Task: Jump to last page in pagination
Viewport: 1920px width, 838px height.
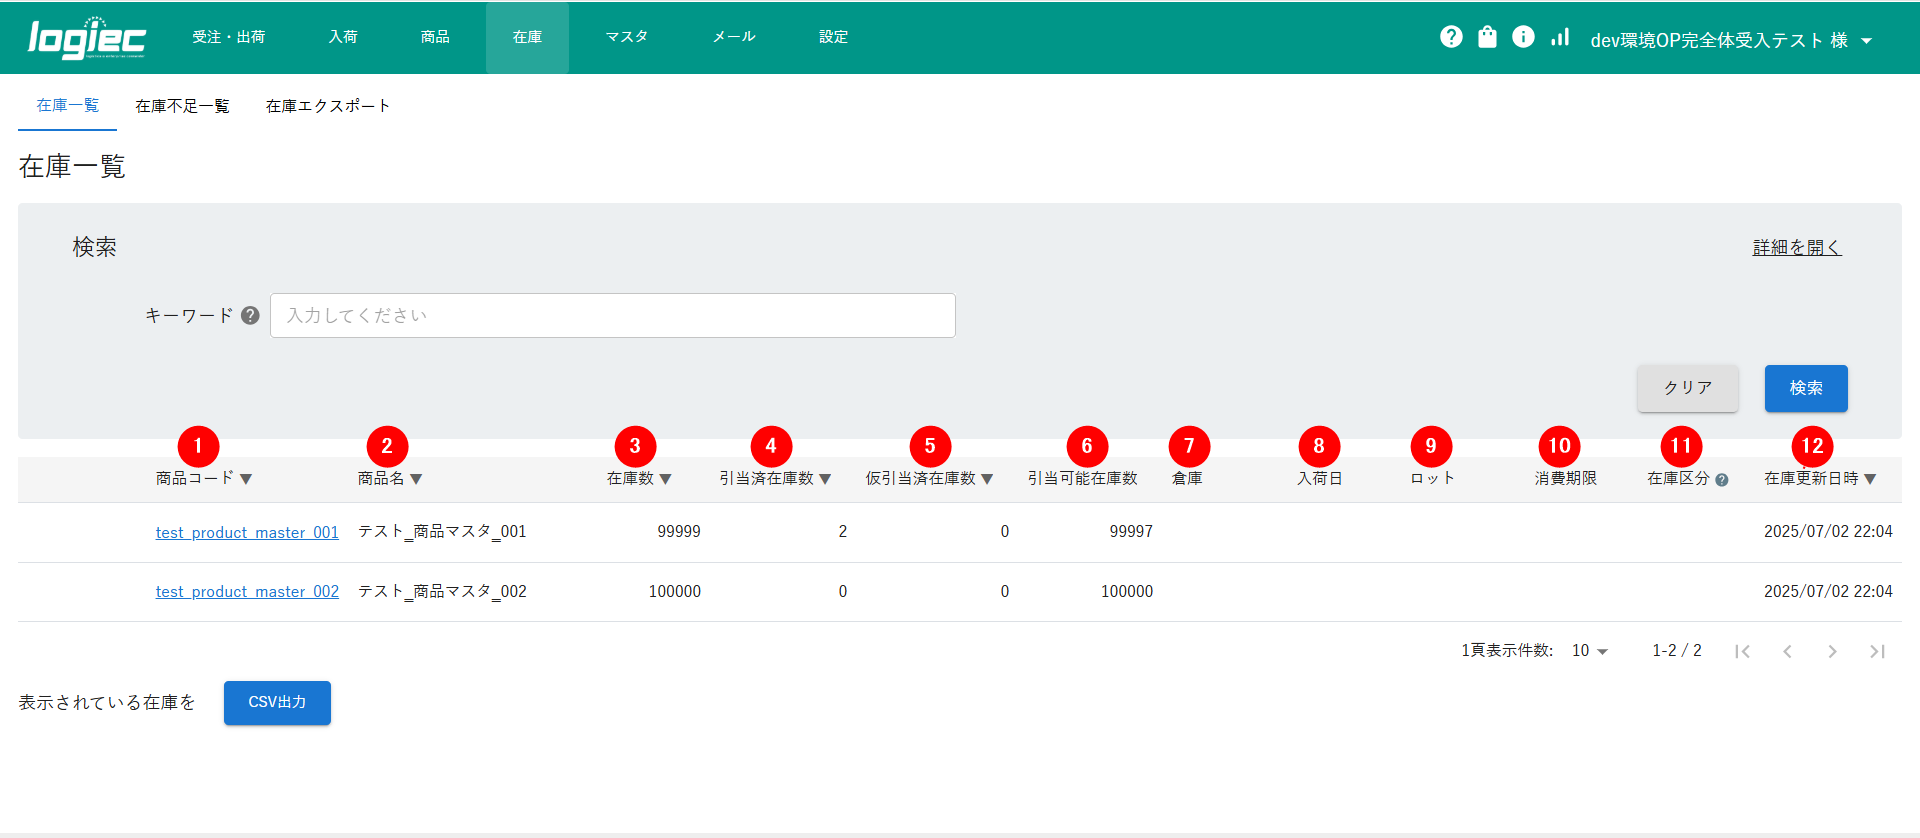Action: point(1877,651)
